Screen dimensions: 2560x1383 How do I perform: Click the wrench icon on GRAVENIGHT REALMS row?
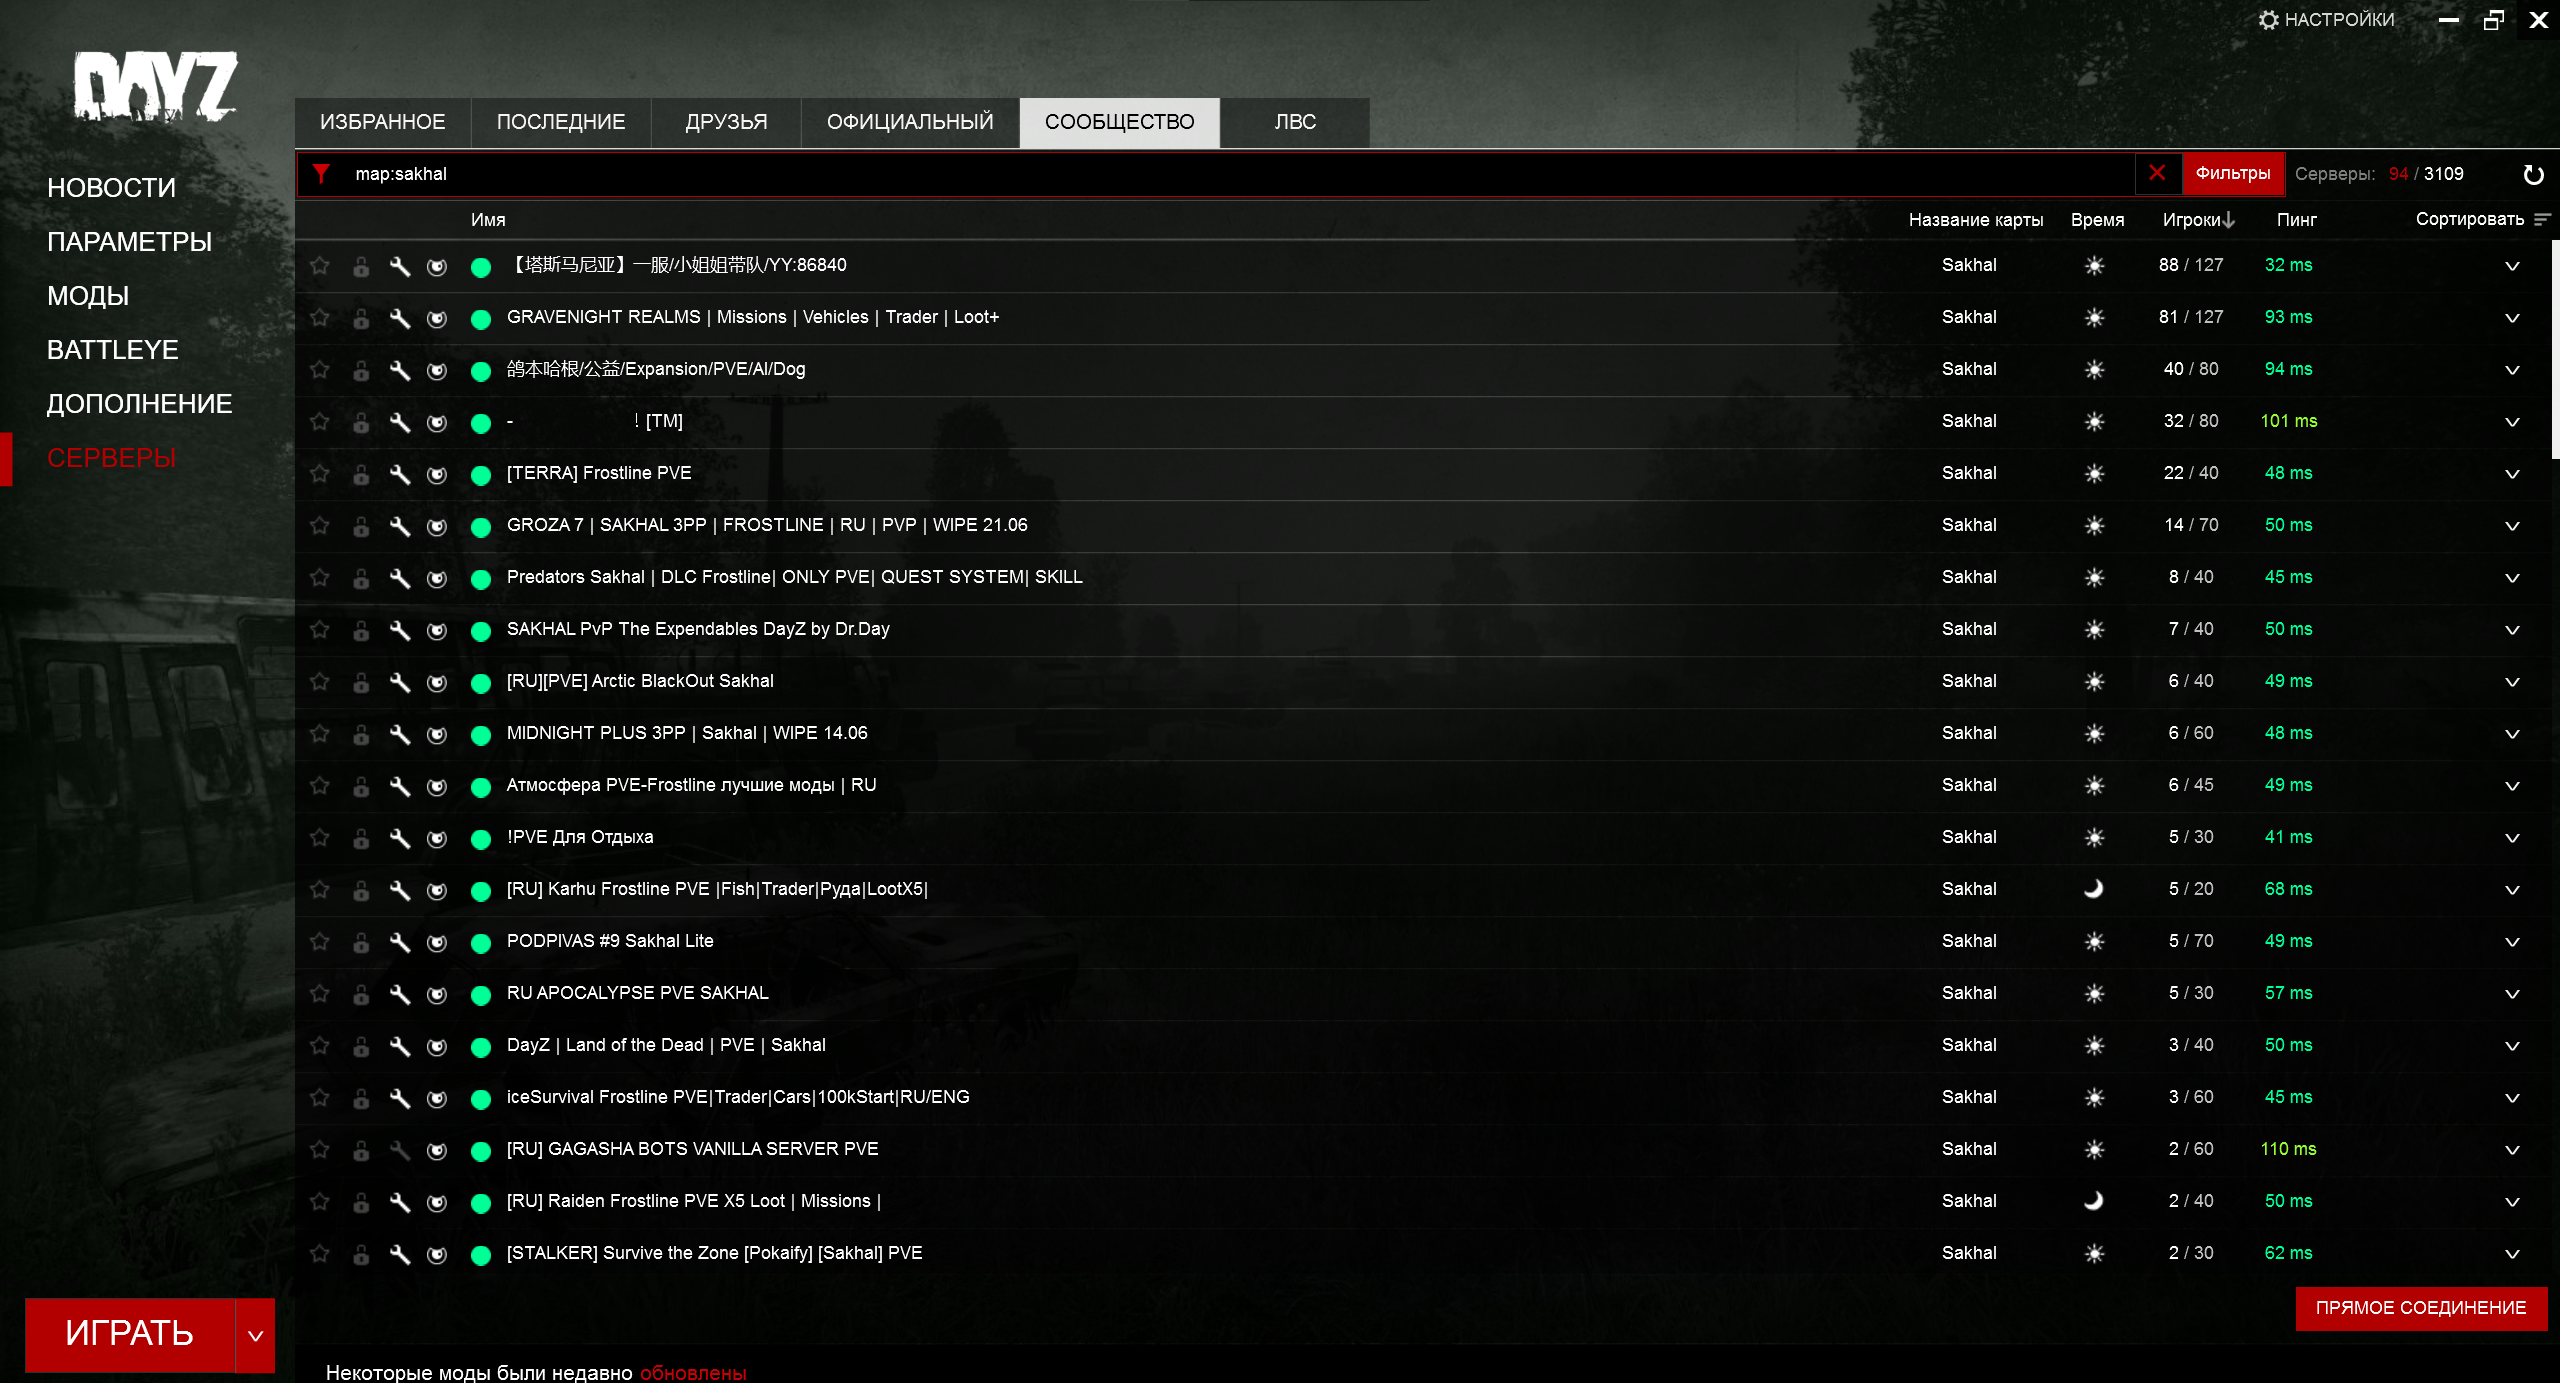pyautogui.click(x=400, y=318)
